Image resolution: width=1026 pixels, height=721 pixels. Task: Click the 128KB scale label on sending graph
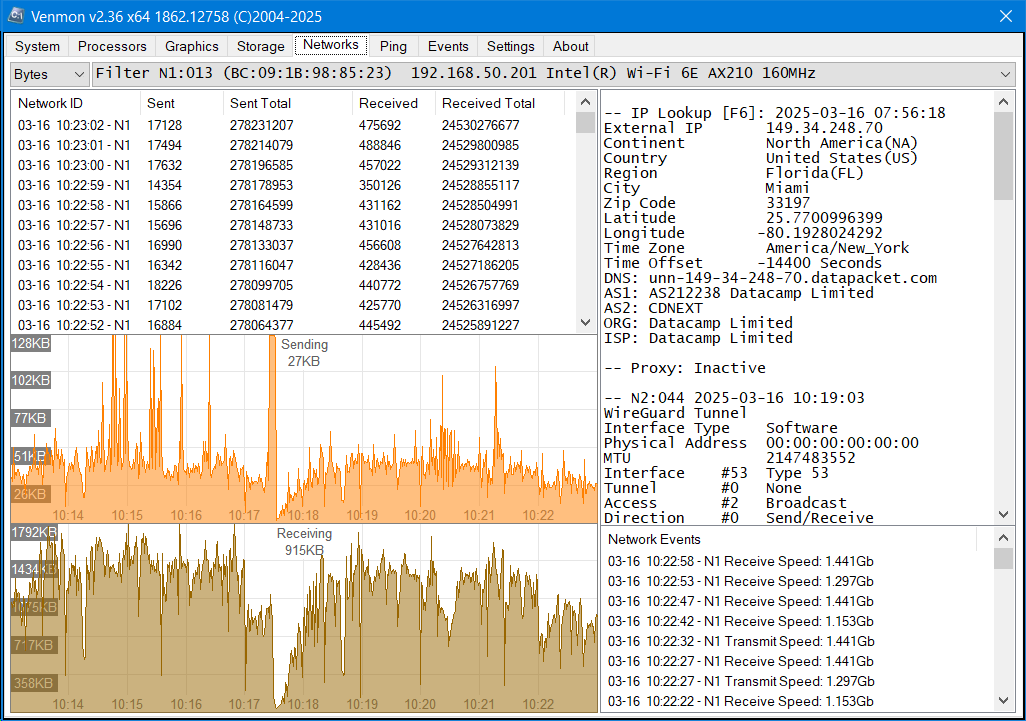tap(30, 343)
